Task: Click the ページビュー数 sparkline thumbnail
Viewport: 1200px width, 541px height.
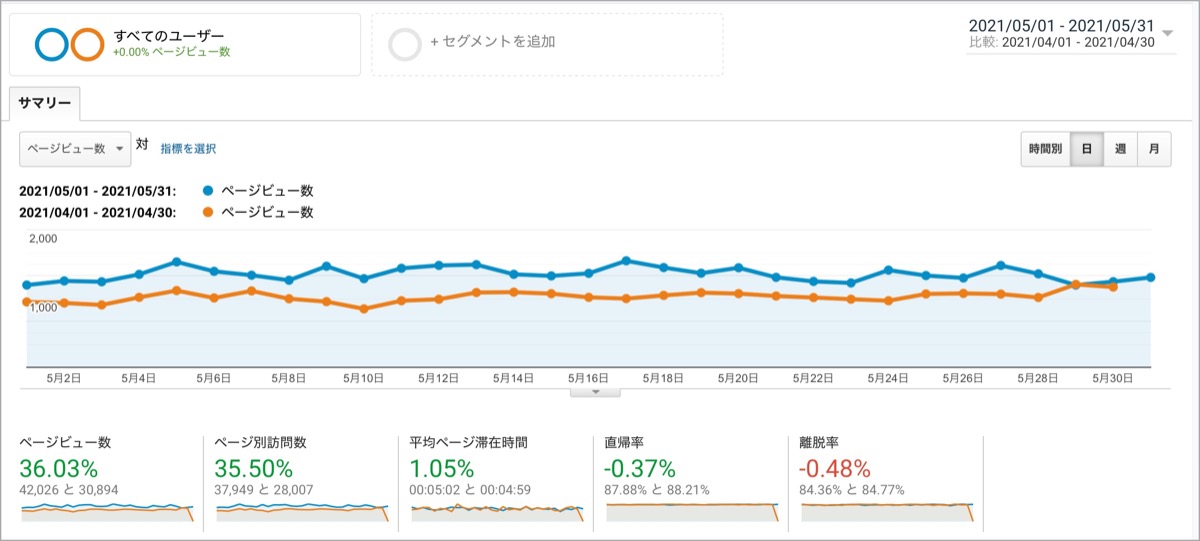Action: coord(106,511)
